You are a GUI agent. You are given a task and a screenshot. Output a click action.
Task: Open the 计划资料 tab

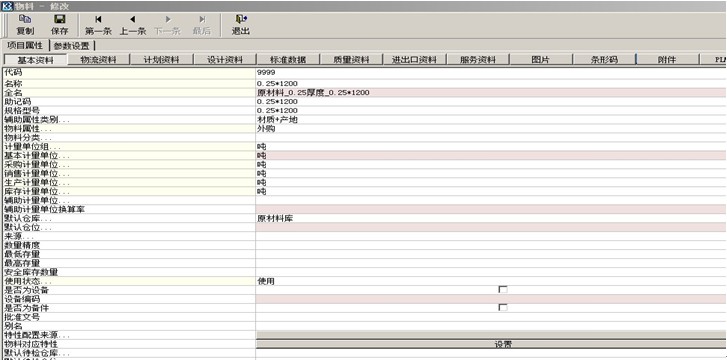[x=161, y=59]
